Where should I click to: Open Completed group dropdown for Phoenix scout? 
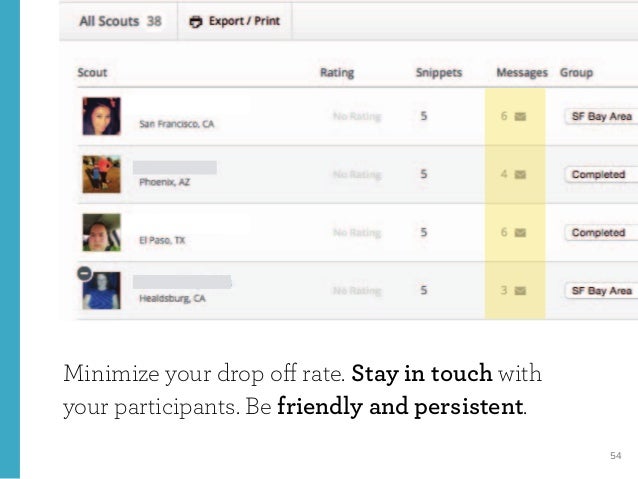[x=598, y=174]
